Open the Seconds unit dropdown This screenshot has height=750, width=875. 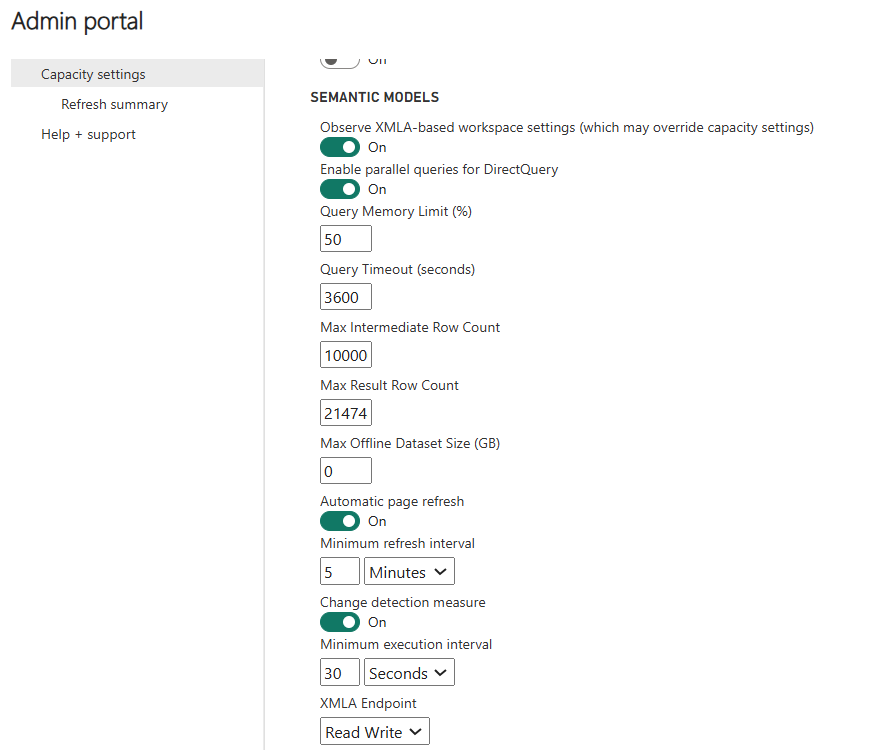point(410,672)
